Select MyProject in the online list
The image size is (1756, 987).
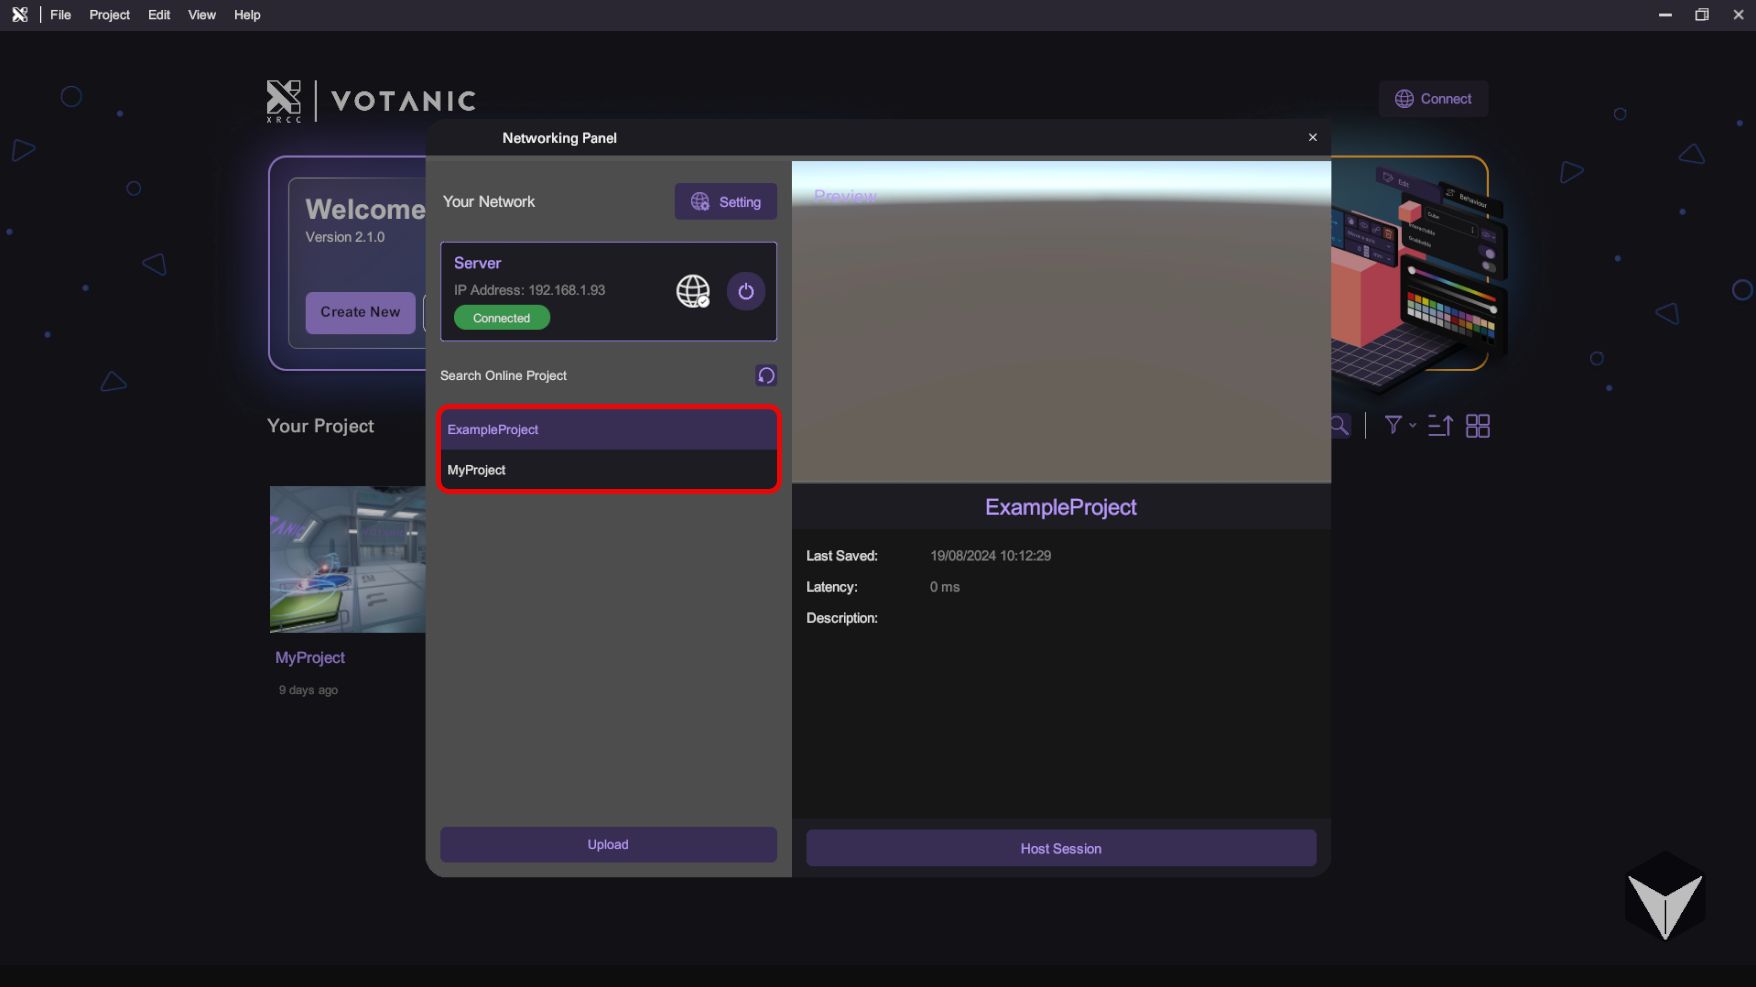point(608,470)
